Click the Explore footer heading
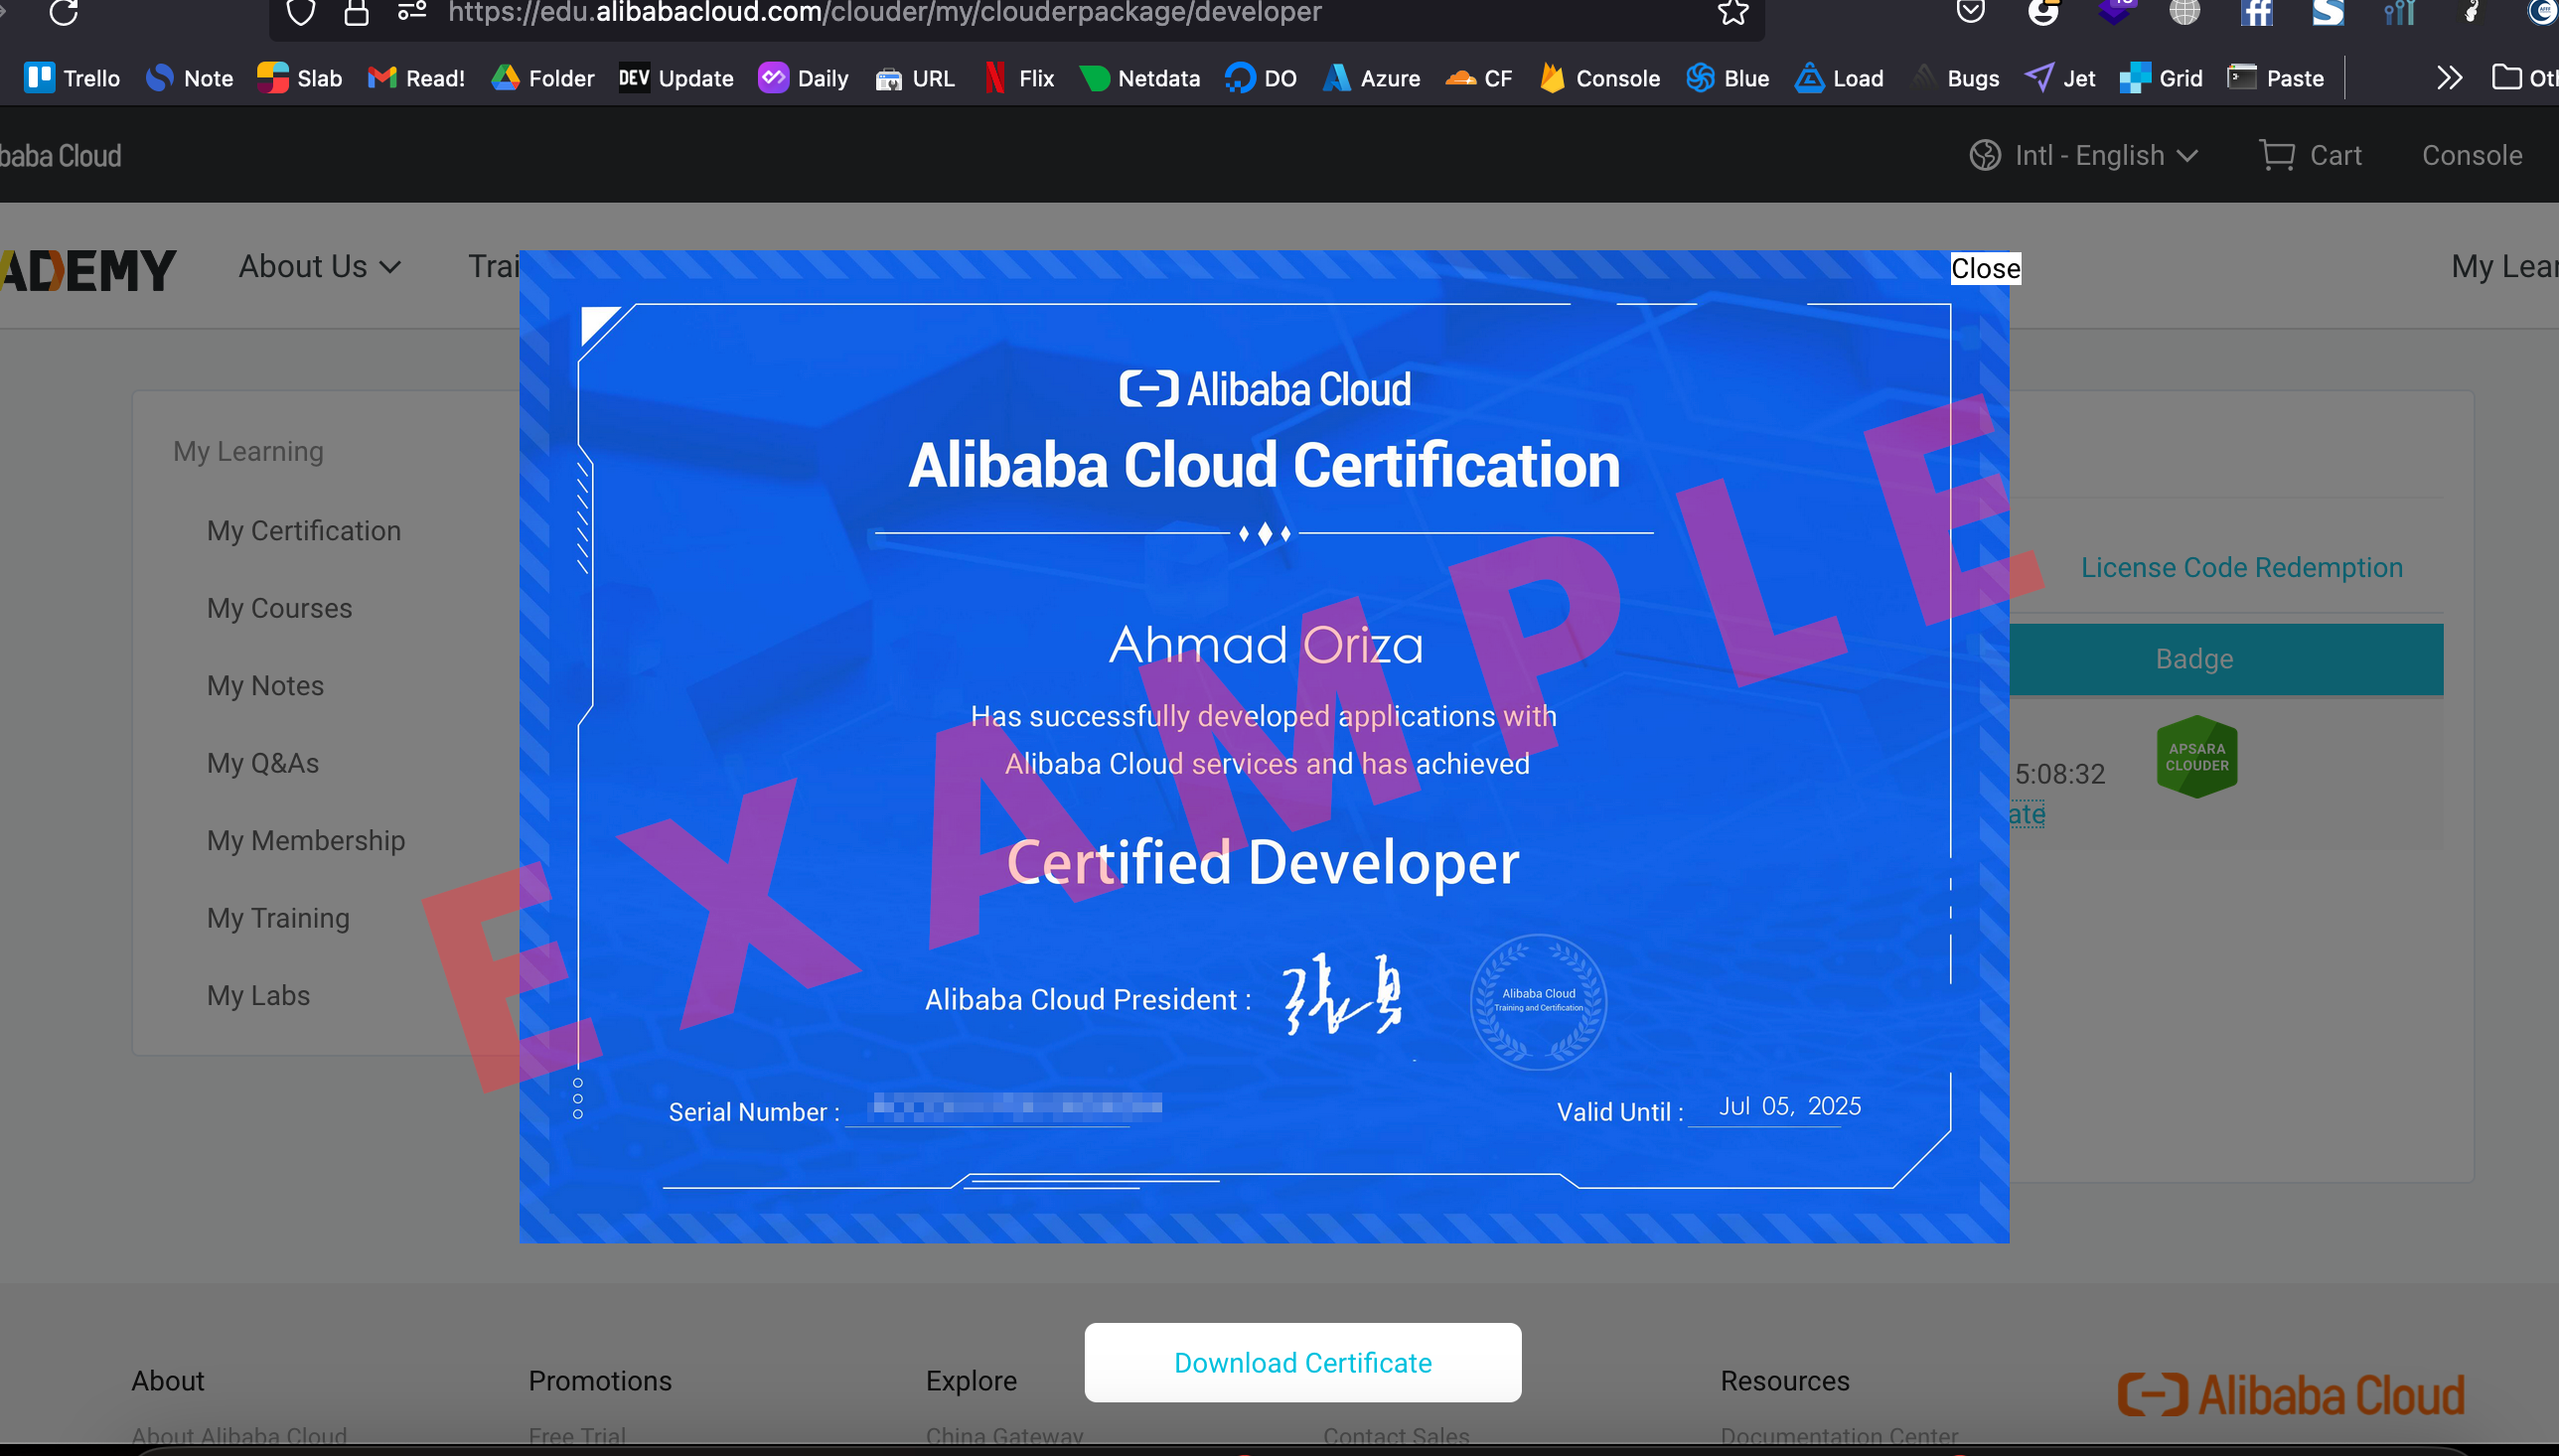Viewport: 2559px width, 1456px height. click(971, 1380)
